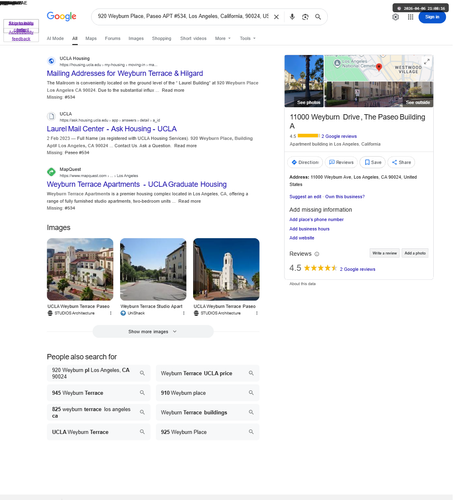Open quick settings gear icon
Image resolution: width=458 pixels, height=500 pixels.
point(395,17)
